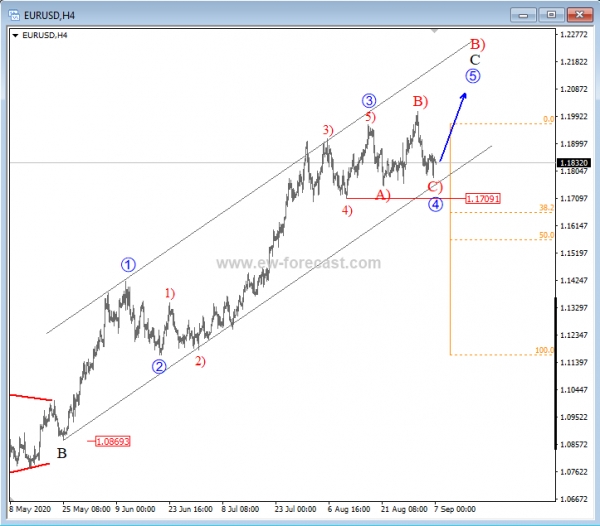Select the circled blue wave 4 label
This screenshot has height=526, width=600.
[435, 204]
